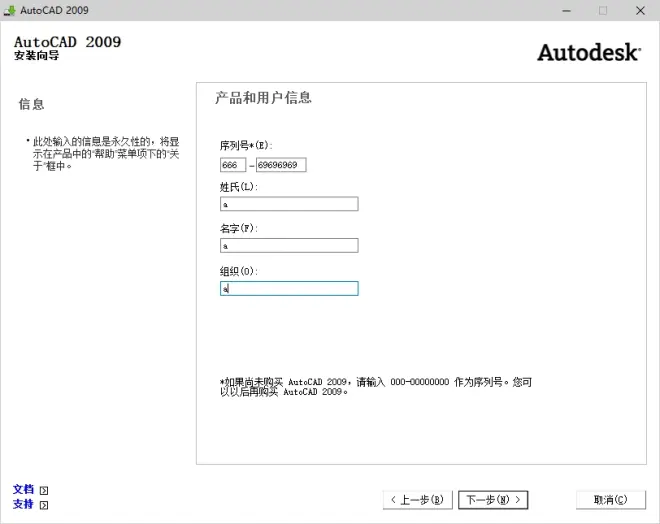Screen dimensions: 660x524
Task: Minimize the AutoCAD 2009 installer window
Action: [x=567, y=11]
